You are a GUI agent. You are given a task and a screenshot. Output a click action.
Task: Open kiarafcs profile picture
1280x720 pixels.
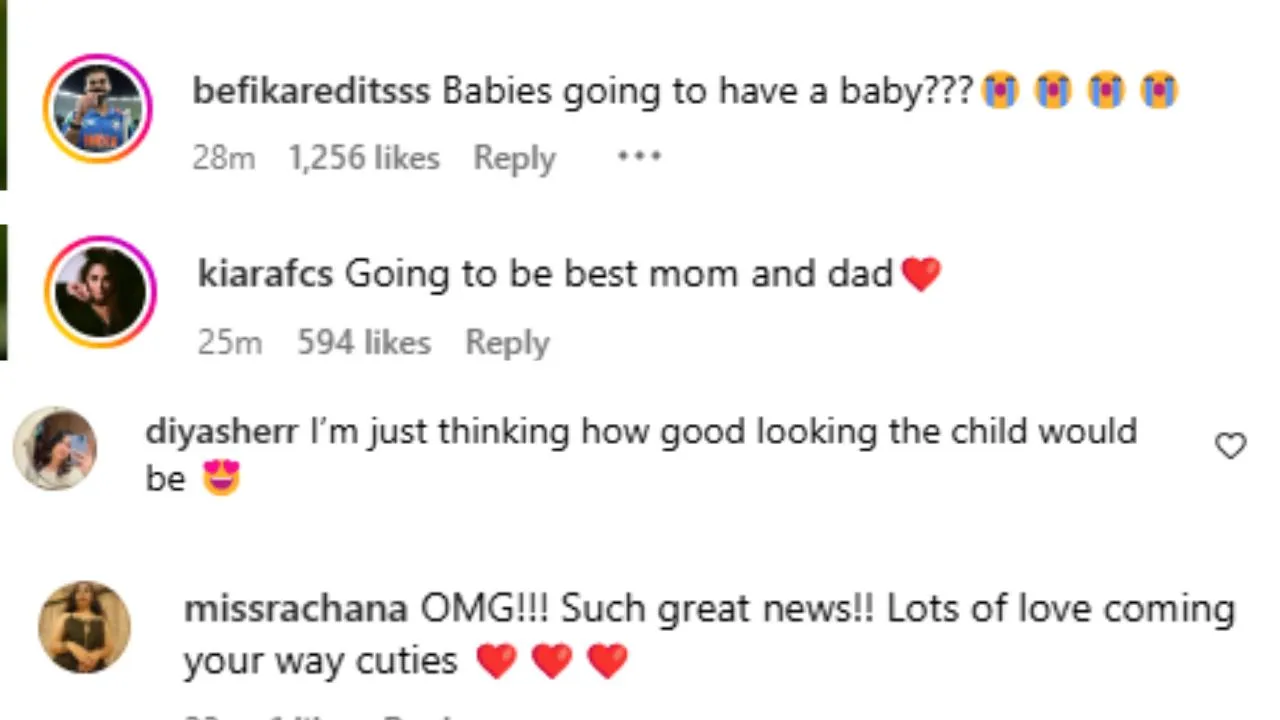(101, 292)
